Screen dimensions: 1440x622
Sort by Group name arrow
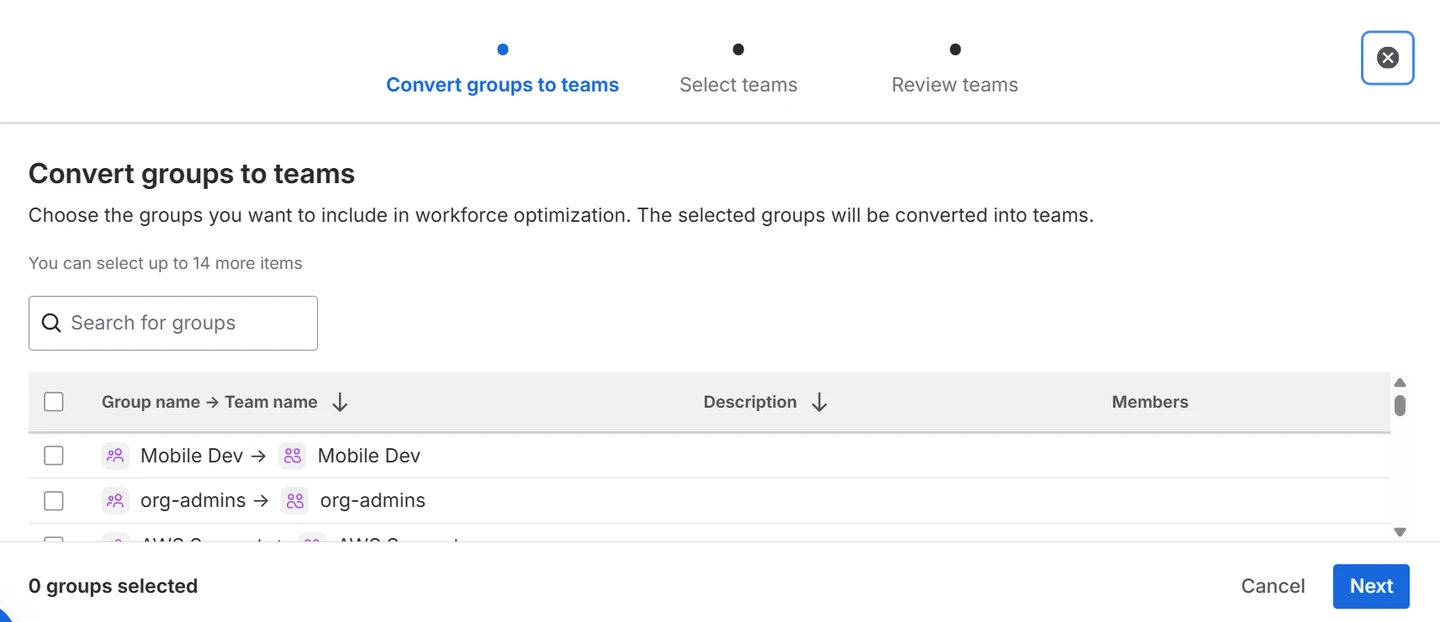340,402
